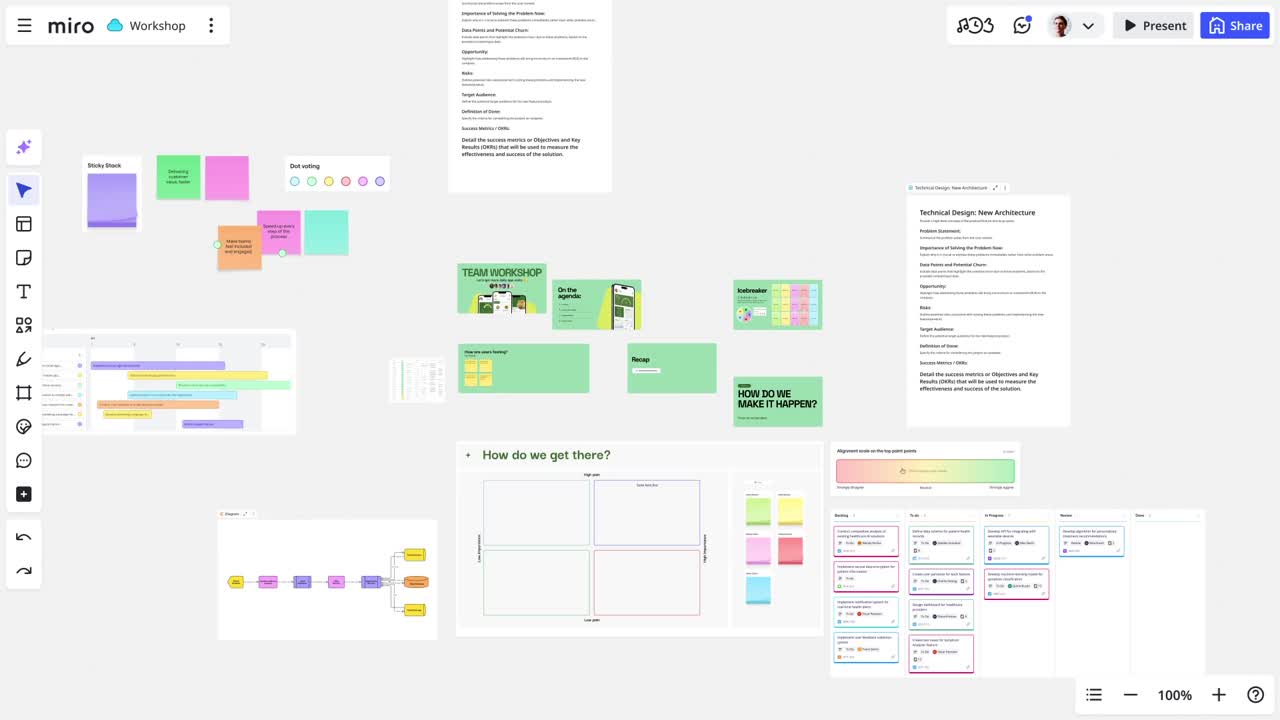
Task: Open the Templates tool
Action: tap(24, 224)
